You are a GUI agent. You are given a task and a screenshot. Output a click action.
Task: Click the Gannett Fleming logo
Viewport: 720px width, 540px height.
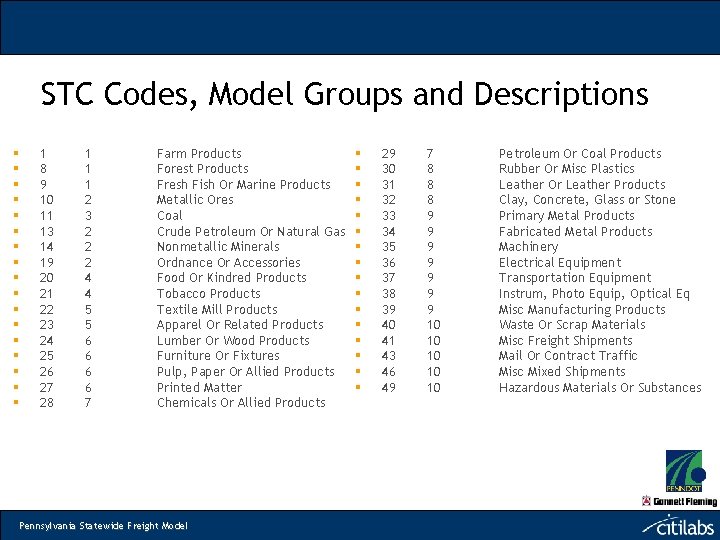coord(680,501)
